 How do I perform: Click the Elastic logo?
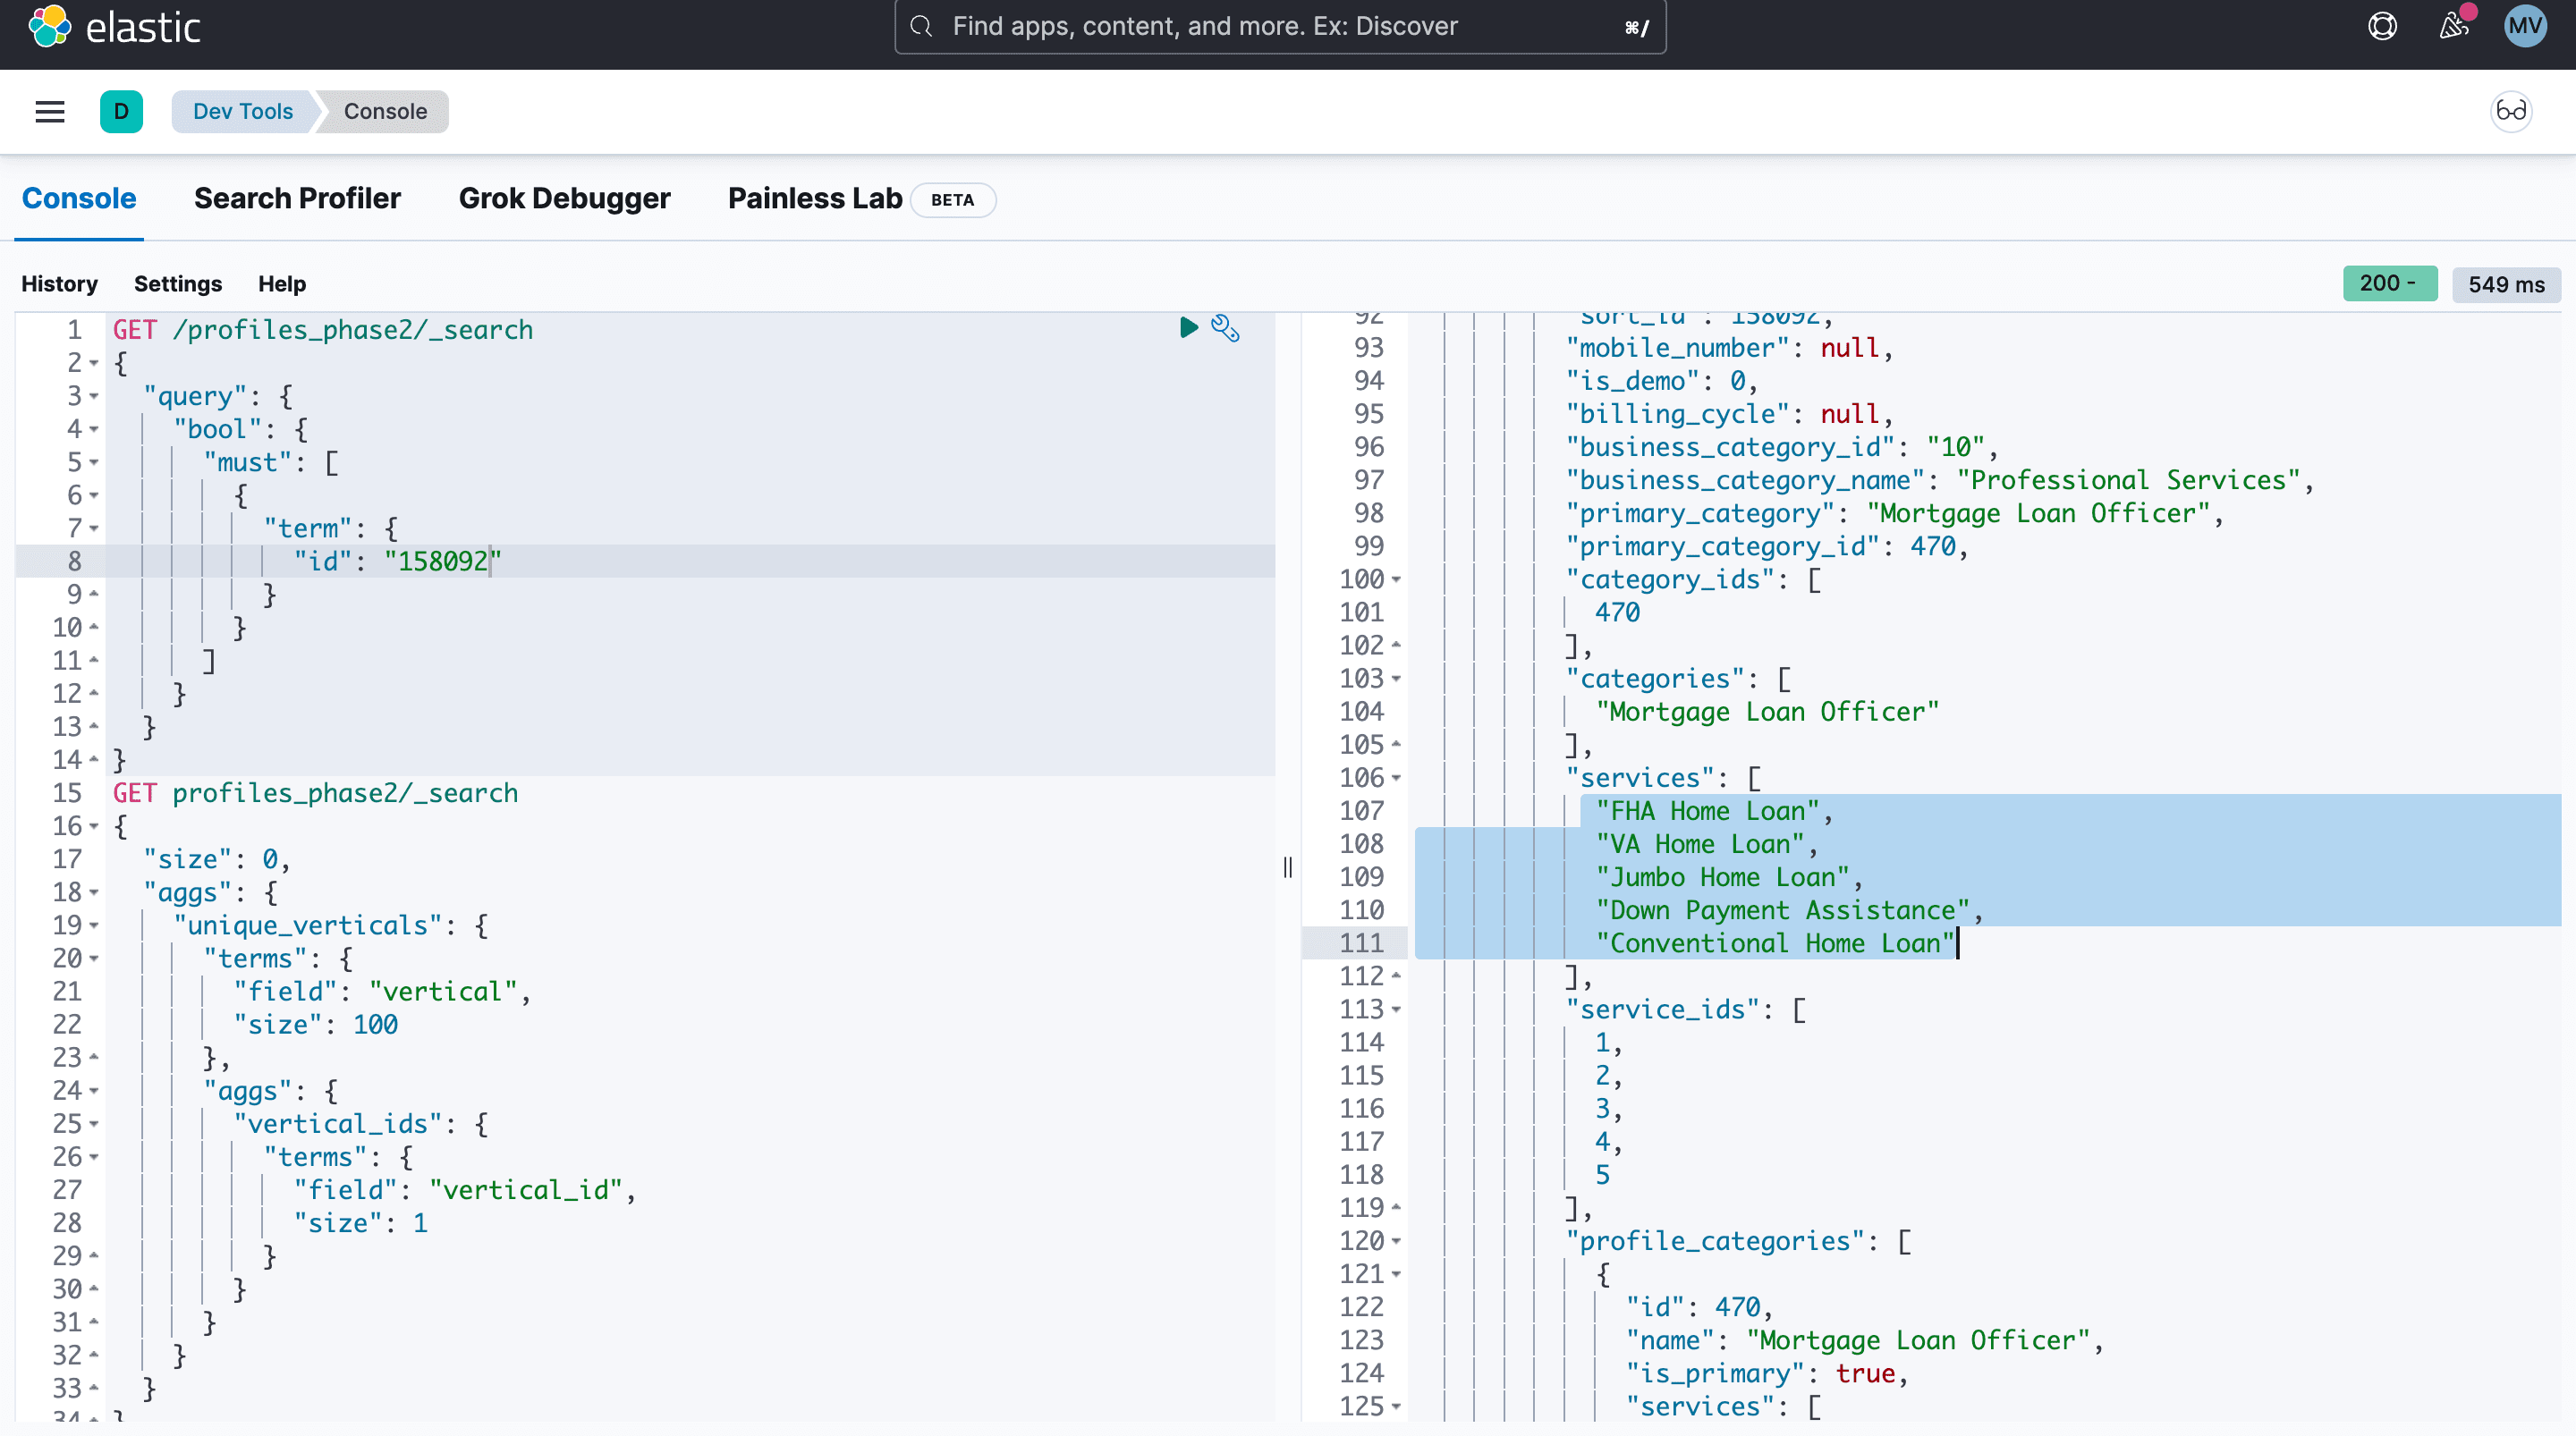114,27
